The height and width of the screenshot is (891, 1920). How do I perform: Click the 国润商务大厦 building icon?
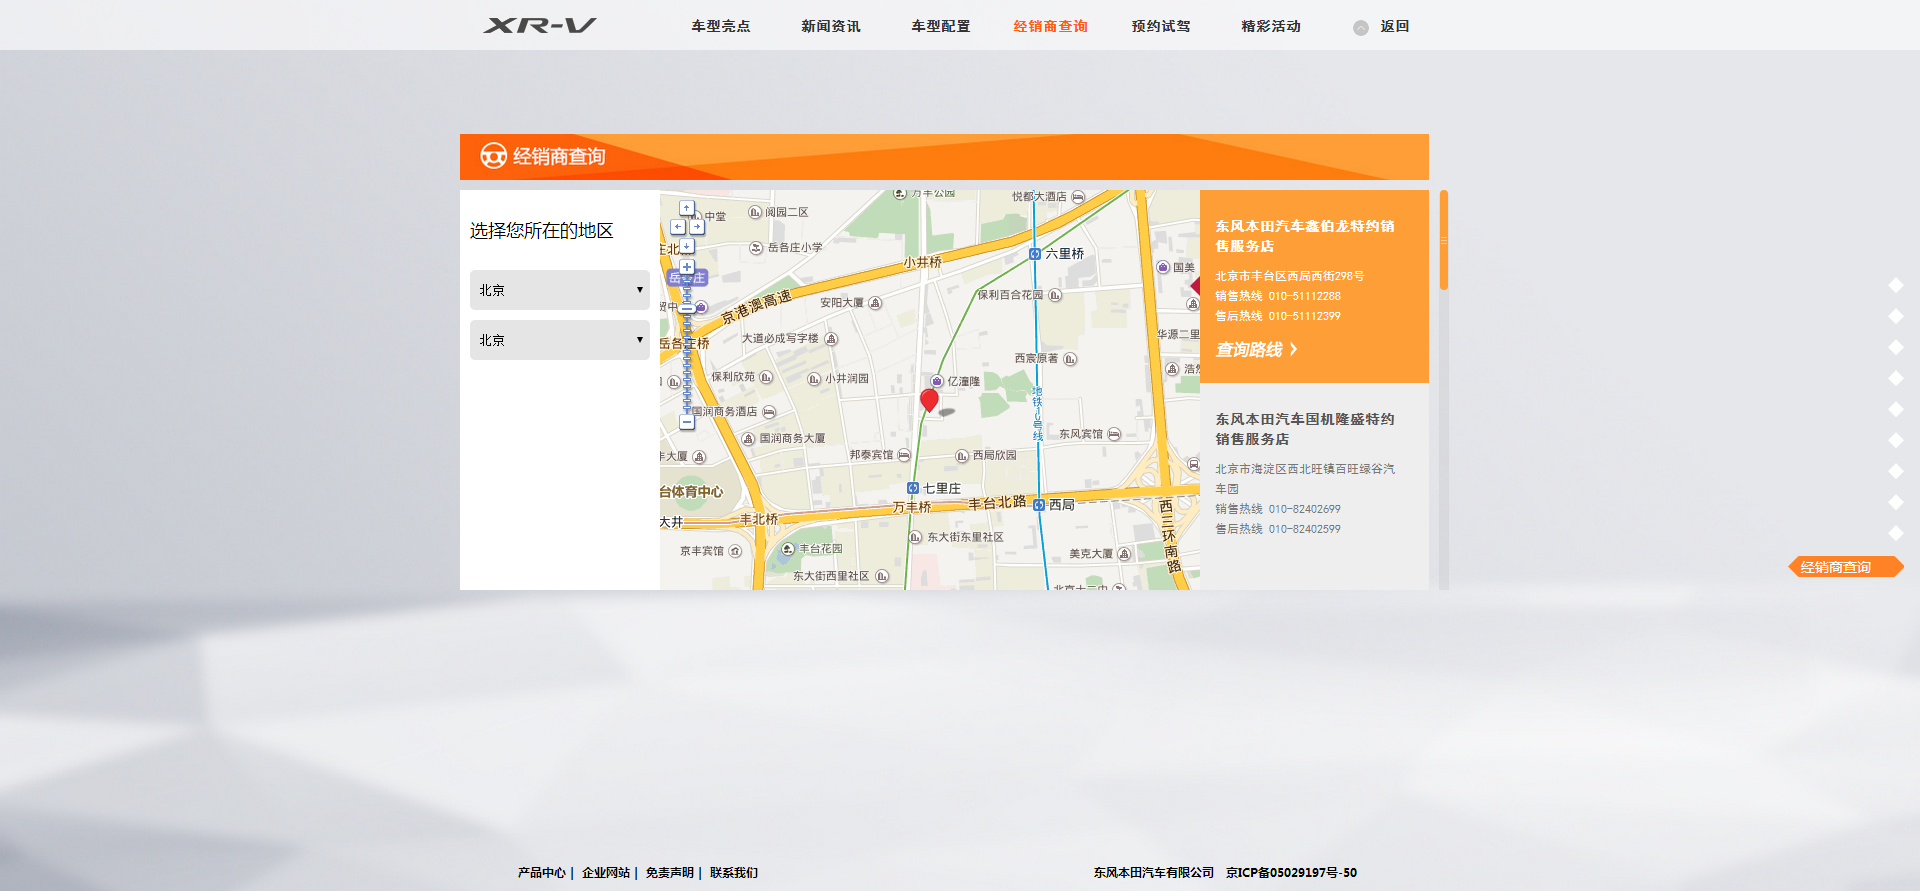coord(748,439)
